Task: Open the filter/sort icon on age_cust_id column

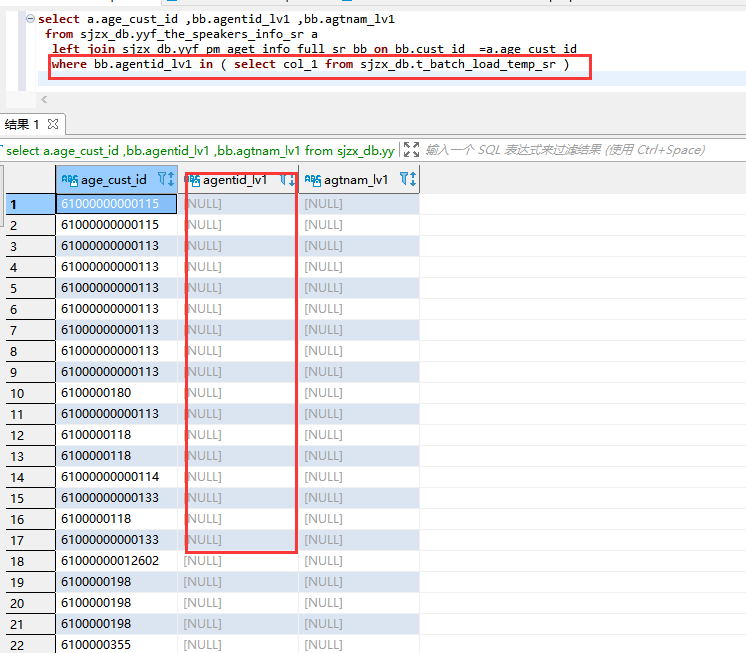Action: [x=166, y=180]
